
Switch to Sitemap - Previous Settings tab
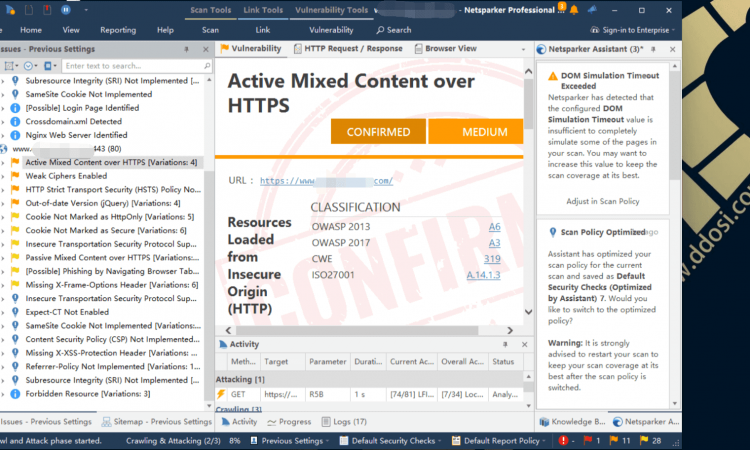(x=157, y=421)
